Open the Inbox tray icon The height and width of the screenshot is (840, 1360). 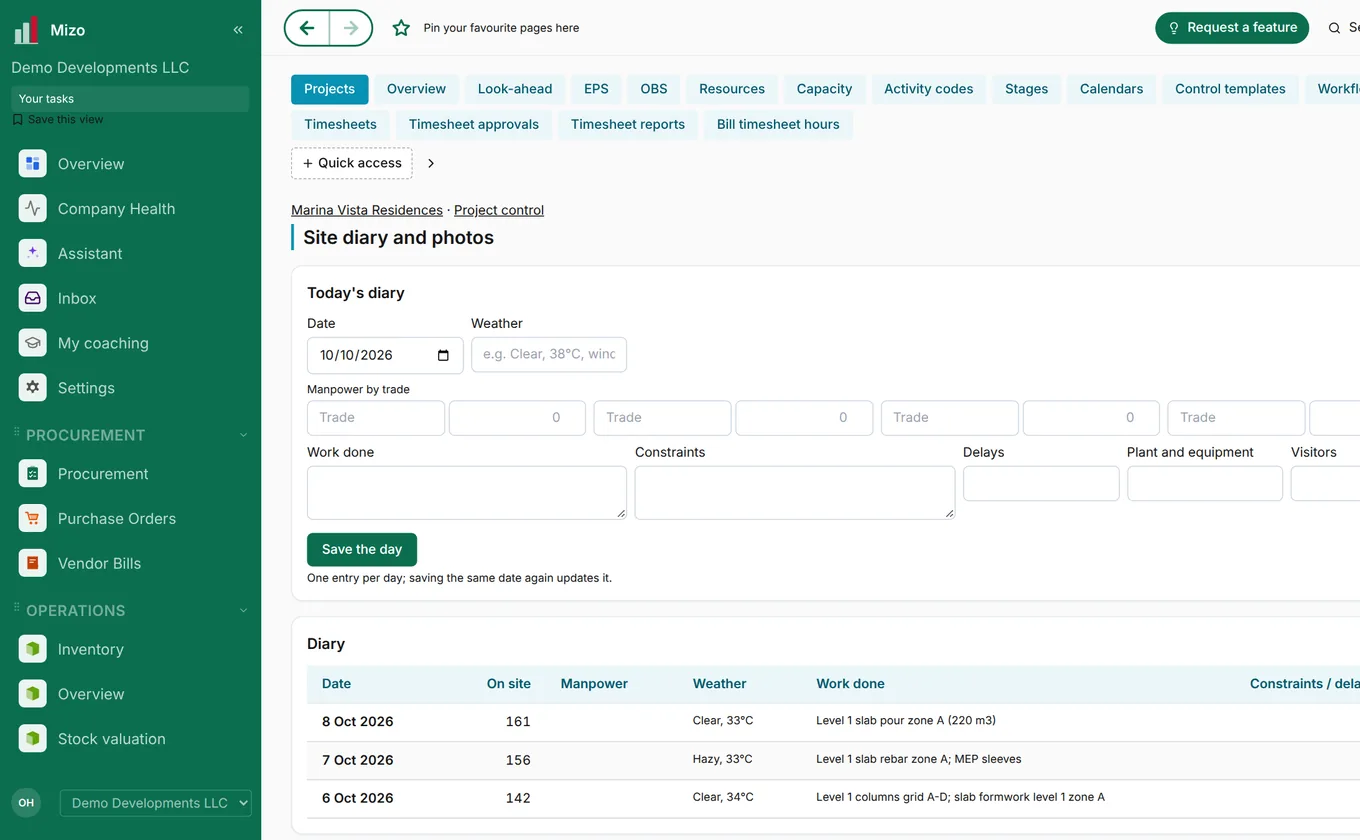[x=33, y=298]
